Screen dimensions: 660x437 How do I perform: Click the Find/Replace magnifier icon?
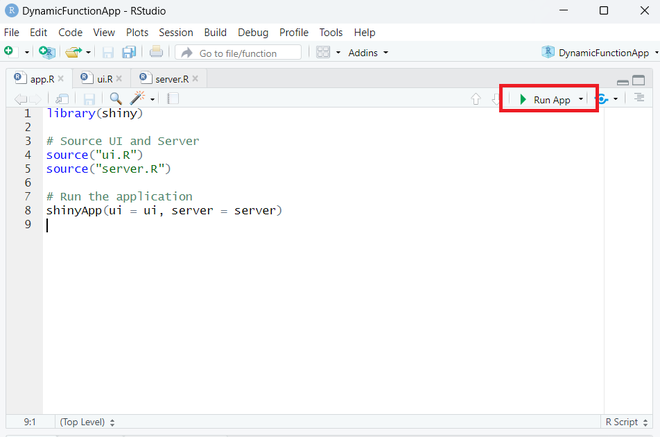pos(115,99)
